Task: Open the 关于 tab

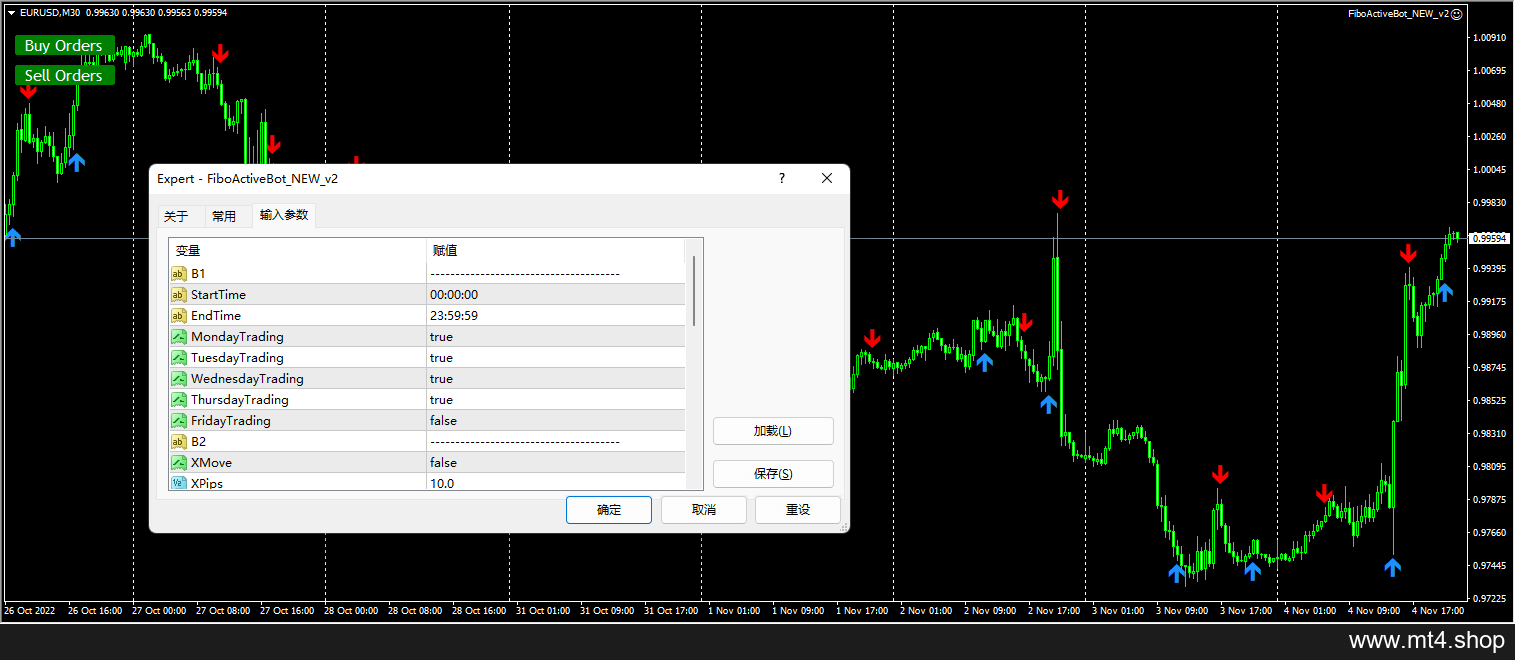Action: (176, 216)
